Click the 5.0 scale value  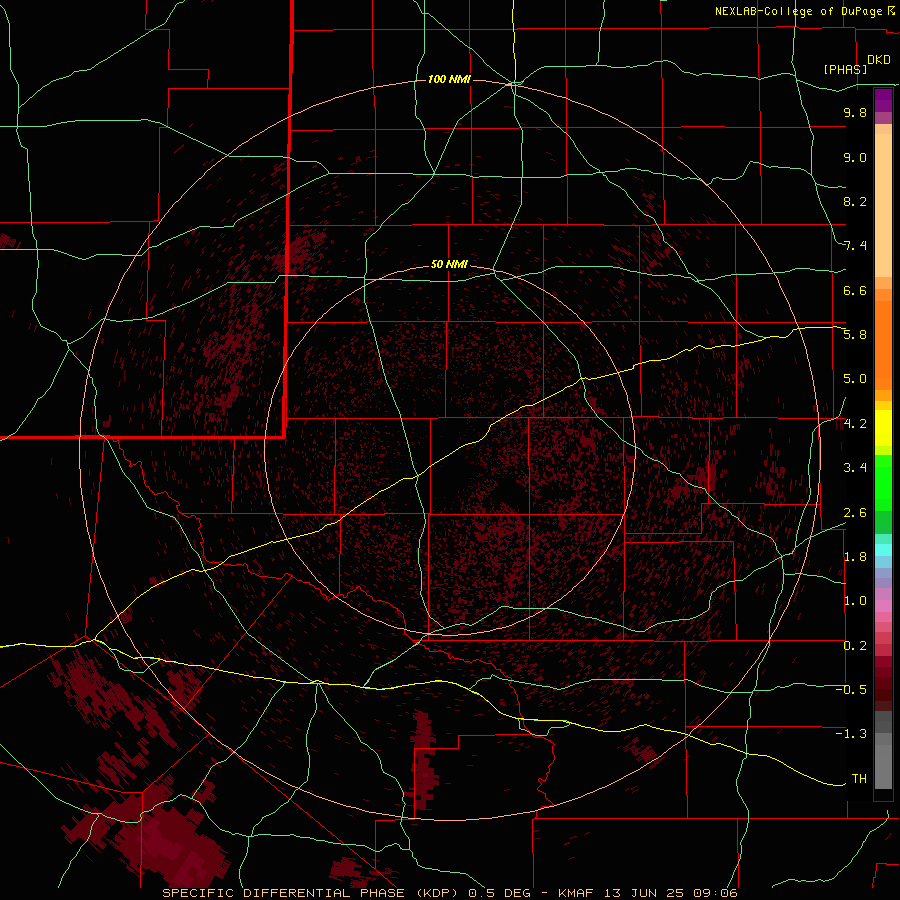855,379
